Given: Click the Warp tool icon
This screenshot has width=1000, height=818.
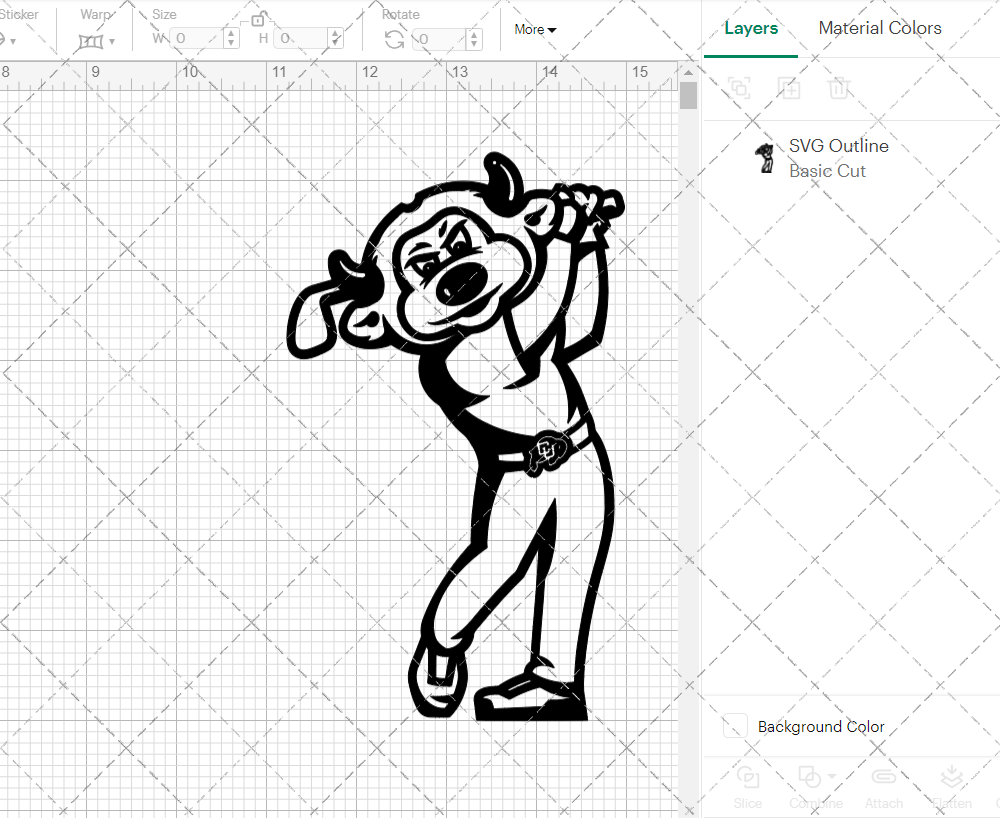Looking at the screenshot, I should click(x=91, y=42).
